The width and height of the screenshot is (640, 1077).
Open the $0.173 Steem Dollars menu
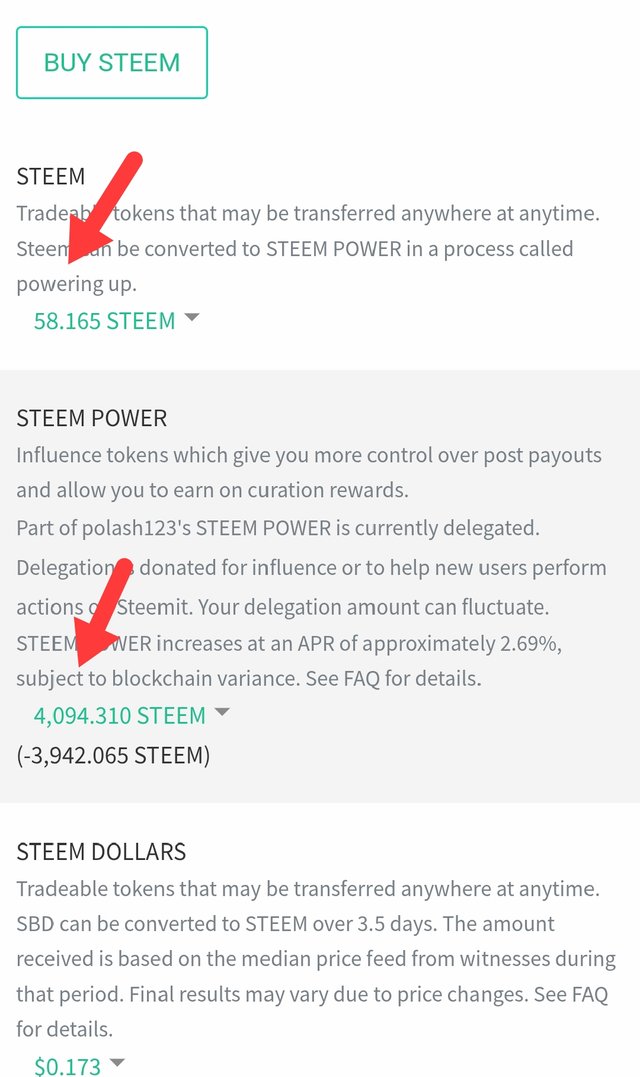[x=67, y=1065]
